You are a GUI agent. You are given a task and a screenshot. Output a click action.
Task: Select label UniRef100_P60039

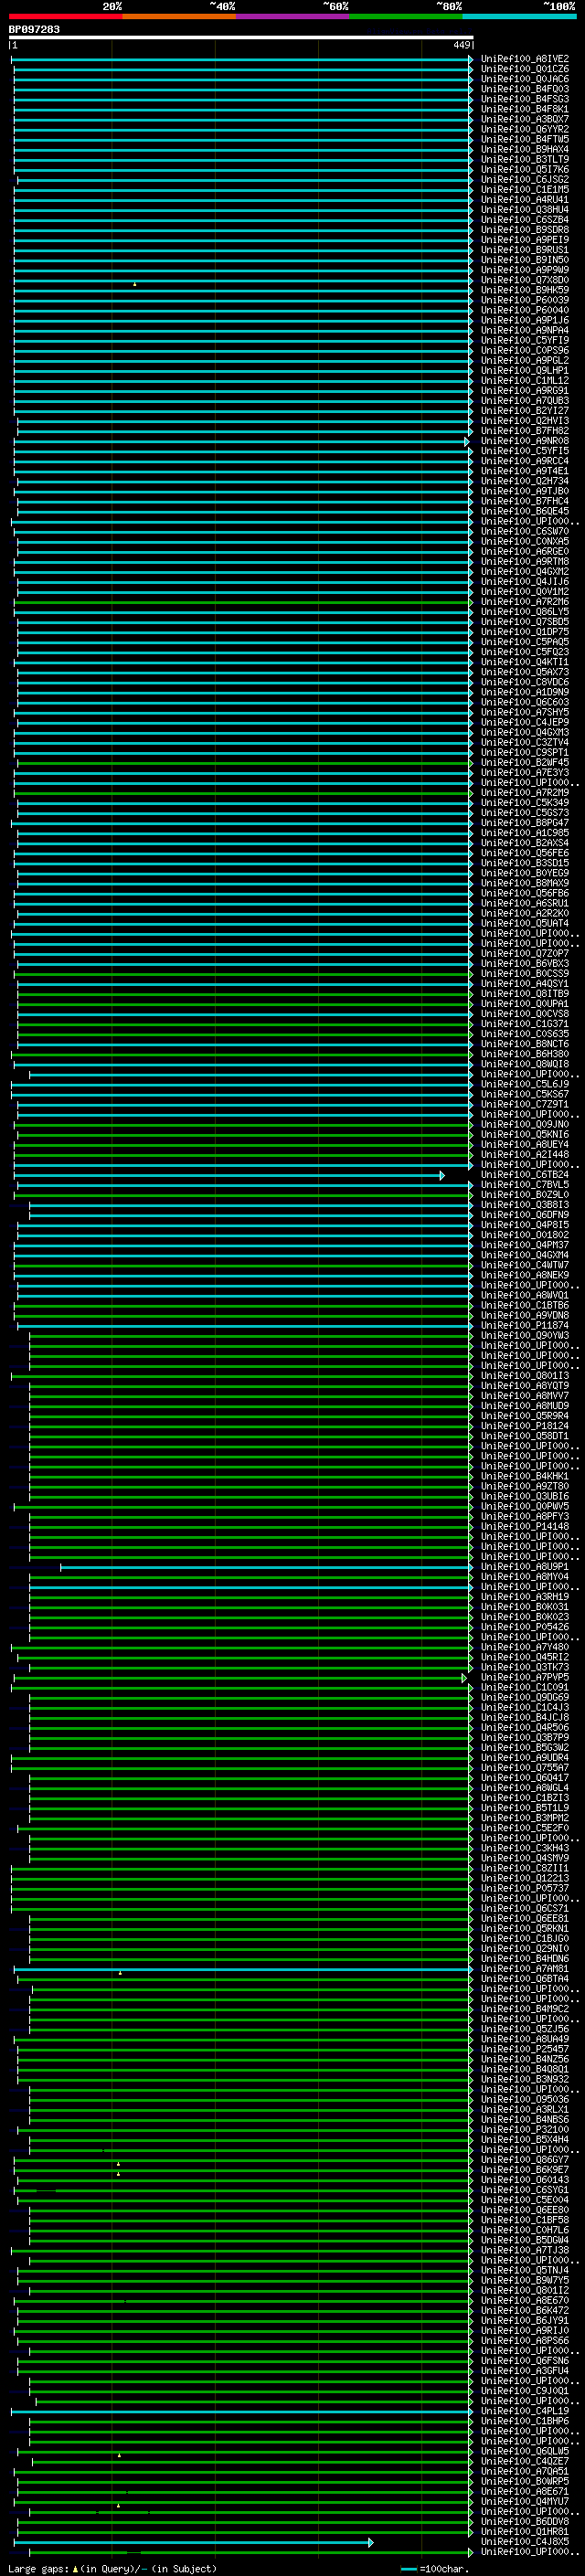coord(524,300)
